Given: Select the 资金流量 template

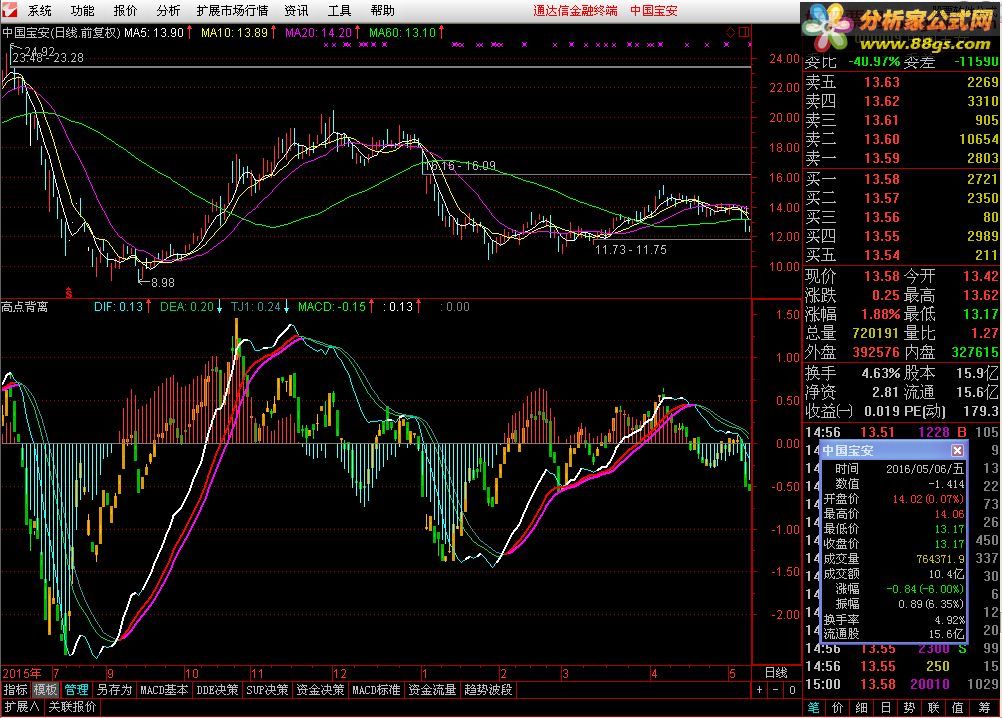Looking at the screenshot, I should click(432, 690).
